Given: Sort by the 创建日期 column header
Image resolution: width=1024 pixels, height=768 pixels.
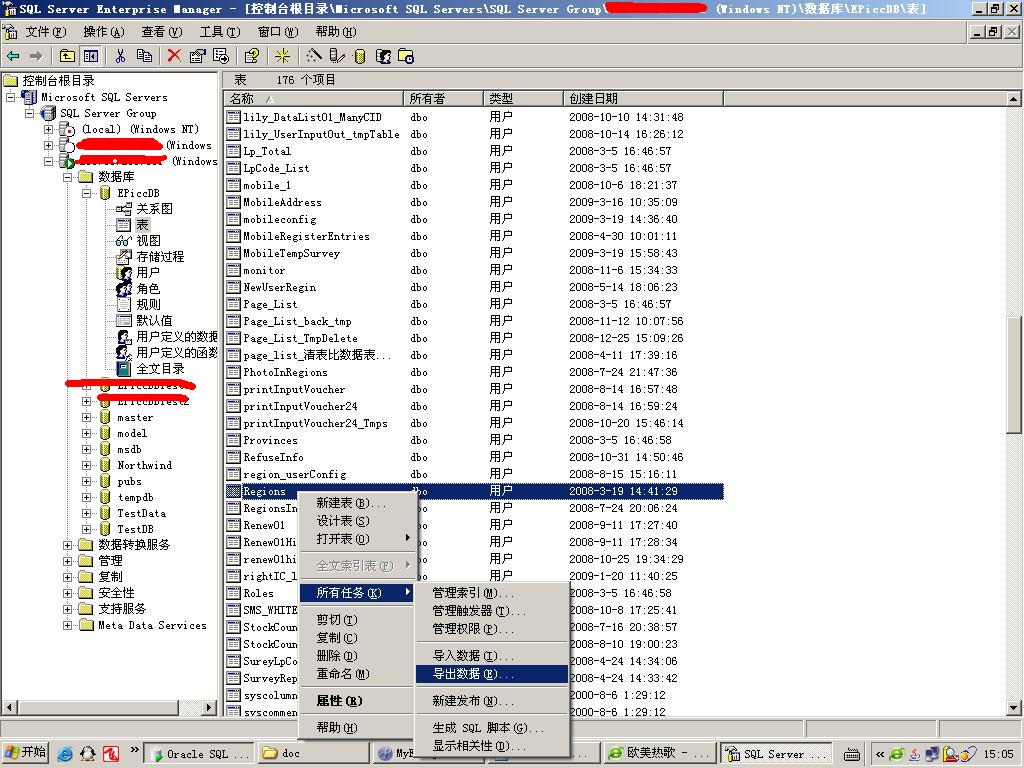Looking at the screenshot, I should coord(643,99).
